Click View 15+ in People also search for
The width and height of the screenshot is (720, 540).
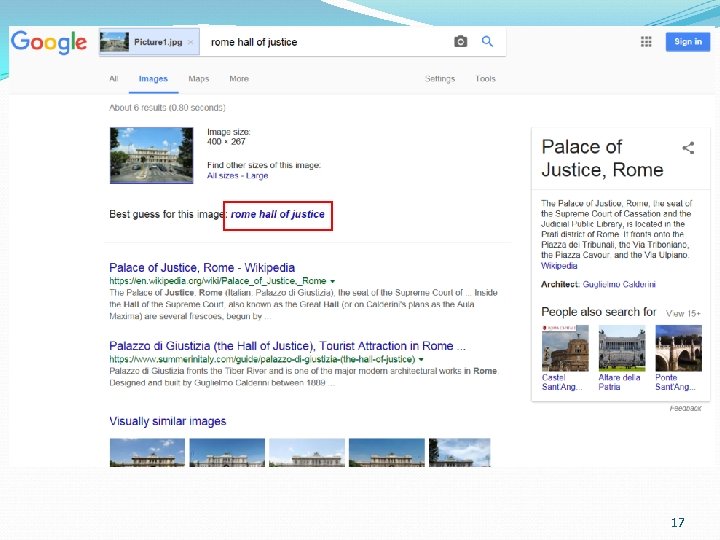pos(683,314)
